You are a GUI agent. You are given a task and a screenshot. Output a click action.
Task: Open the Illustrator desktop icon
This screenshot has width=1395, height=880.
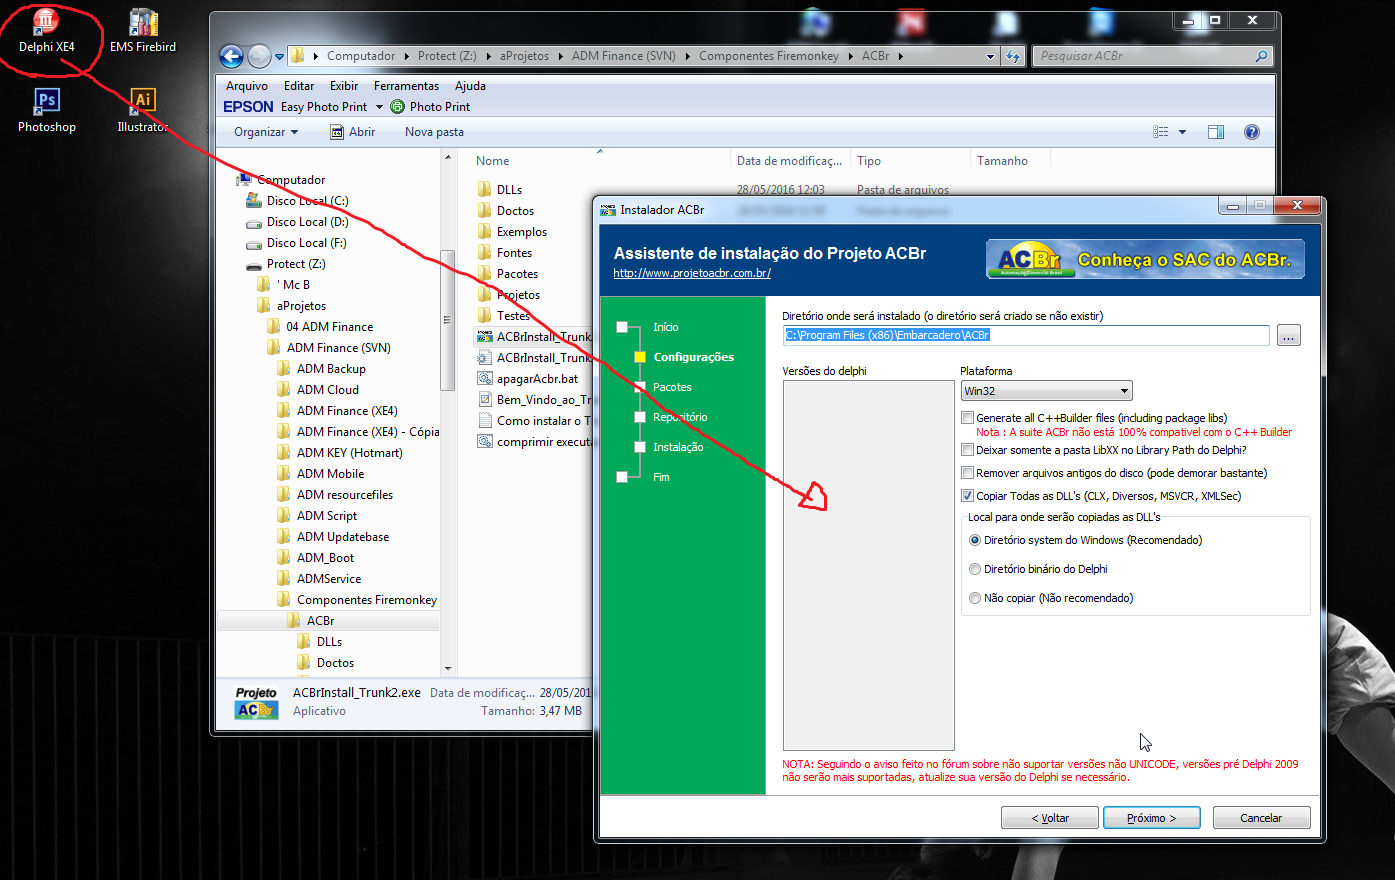tap(143, 110)
